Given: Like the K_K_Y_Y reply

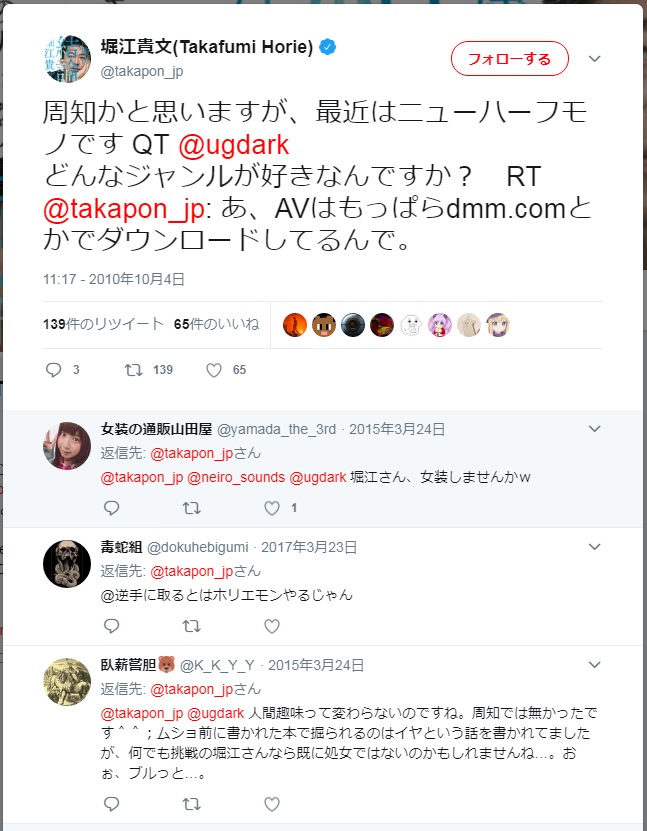Looking at the screenshot, I should pyautogui.click(x=272, y=804).
